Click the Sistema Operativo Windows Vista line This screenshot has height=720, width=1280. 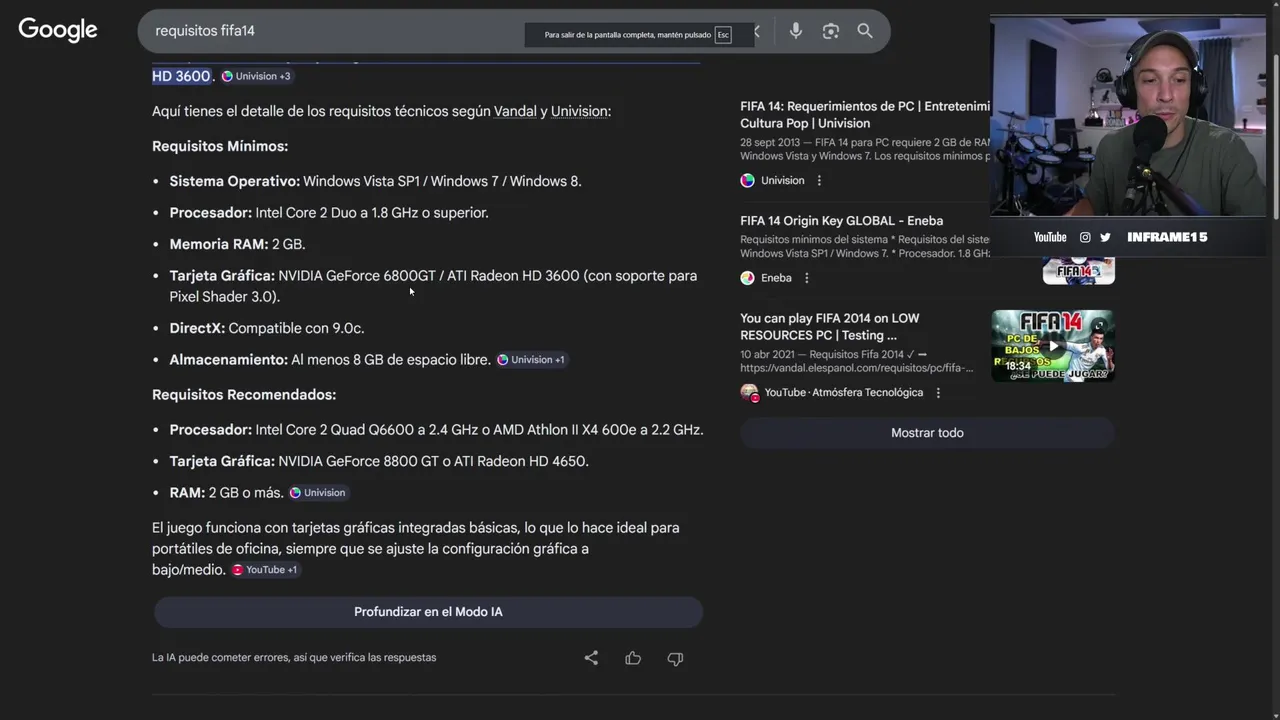(x=375, y=181)
